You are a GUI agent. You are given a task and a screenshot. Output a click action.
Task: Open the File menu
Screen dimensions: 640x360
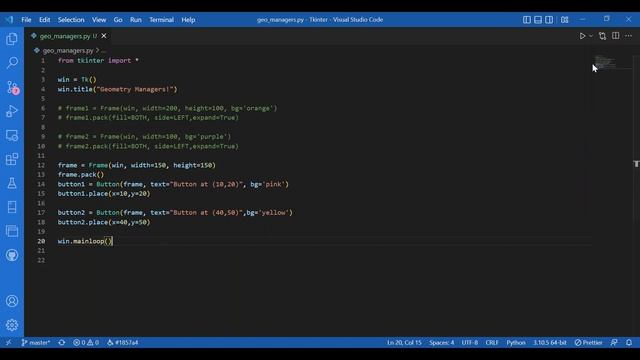(26, 20)
